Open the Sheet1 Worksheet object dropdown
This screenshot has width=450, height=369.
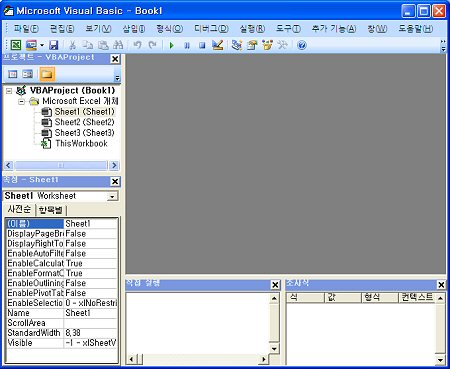click(112, 197)
